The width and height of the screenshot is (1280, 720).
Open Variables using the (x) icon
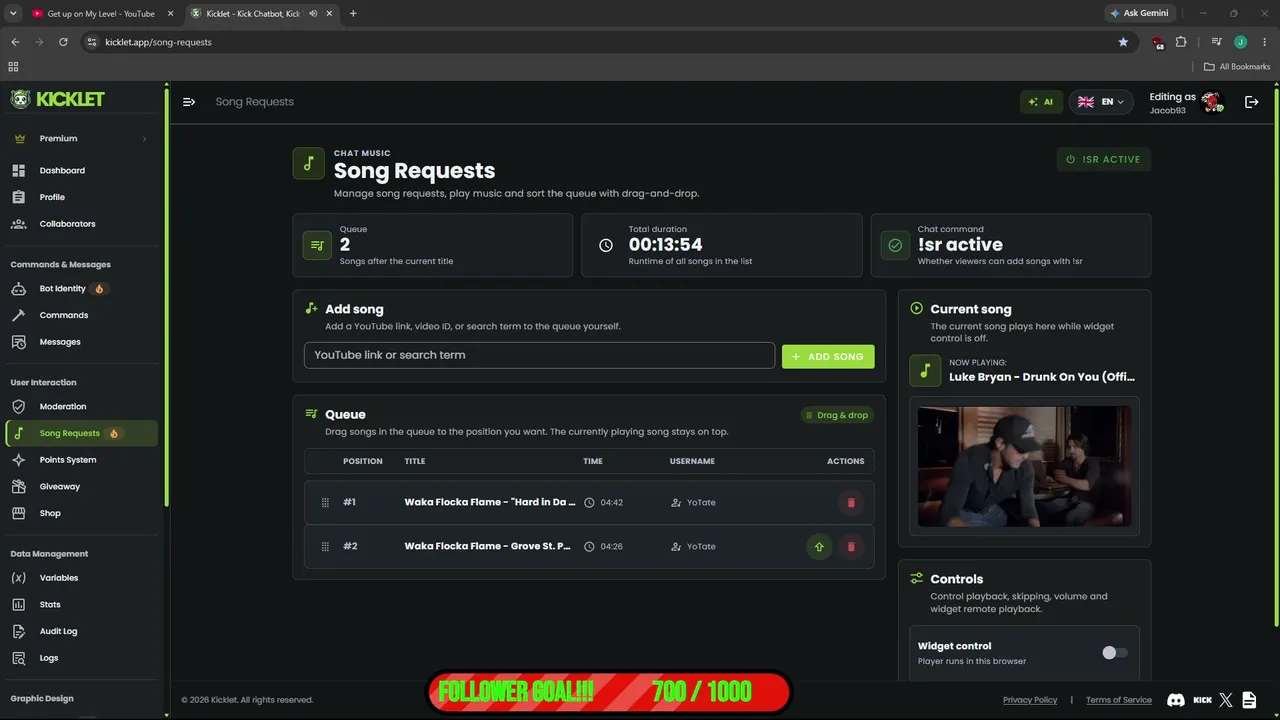point(18,578)
